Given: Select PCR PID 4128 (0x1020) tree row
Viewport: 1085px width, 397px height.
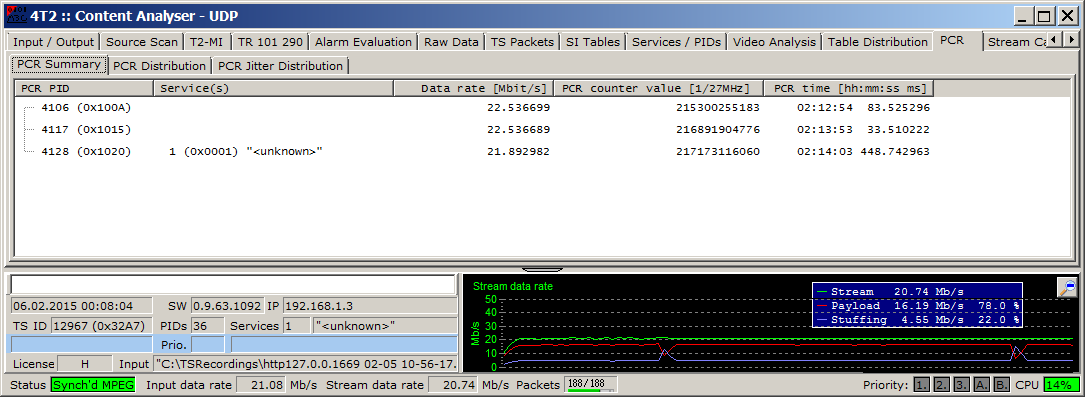Looking at the screenshot, I should pos(86,151).
